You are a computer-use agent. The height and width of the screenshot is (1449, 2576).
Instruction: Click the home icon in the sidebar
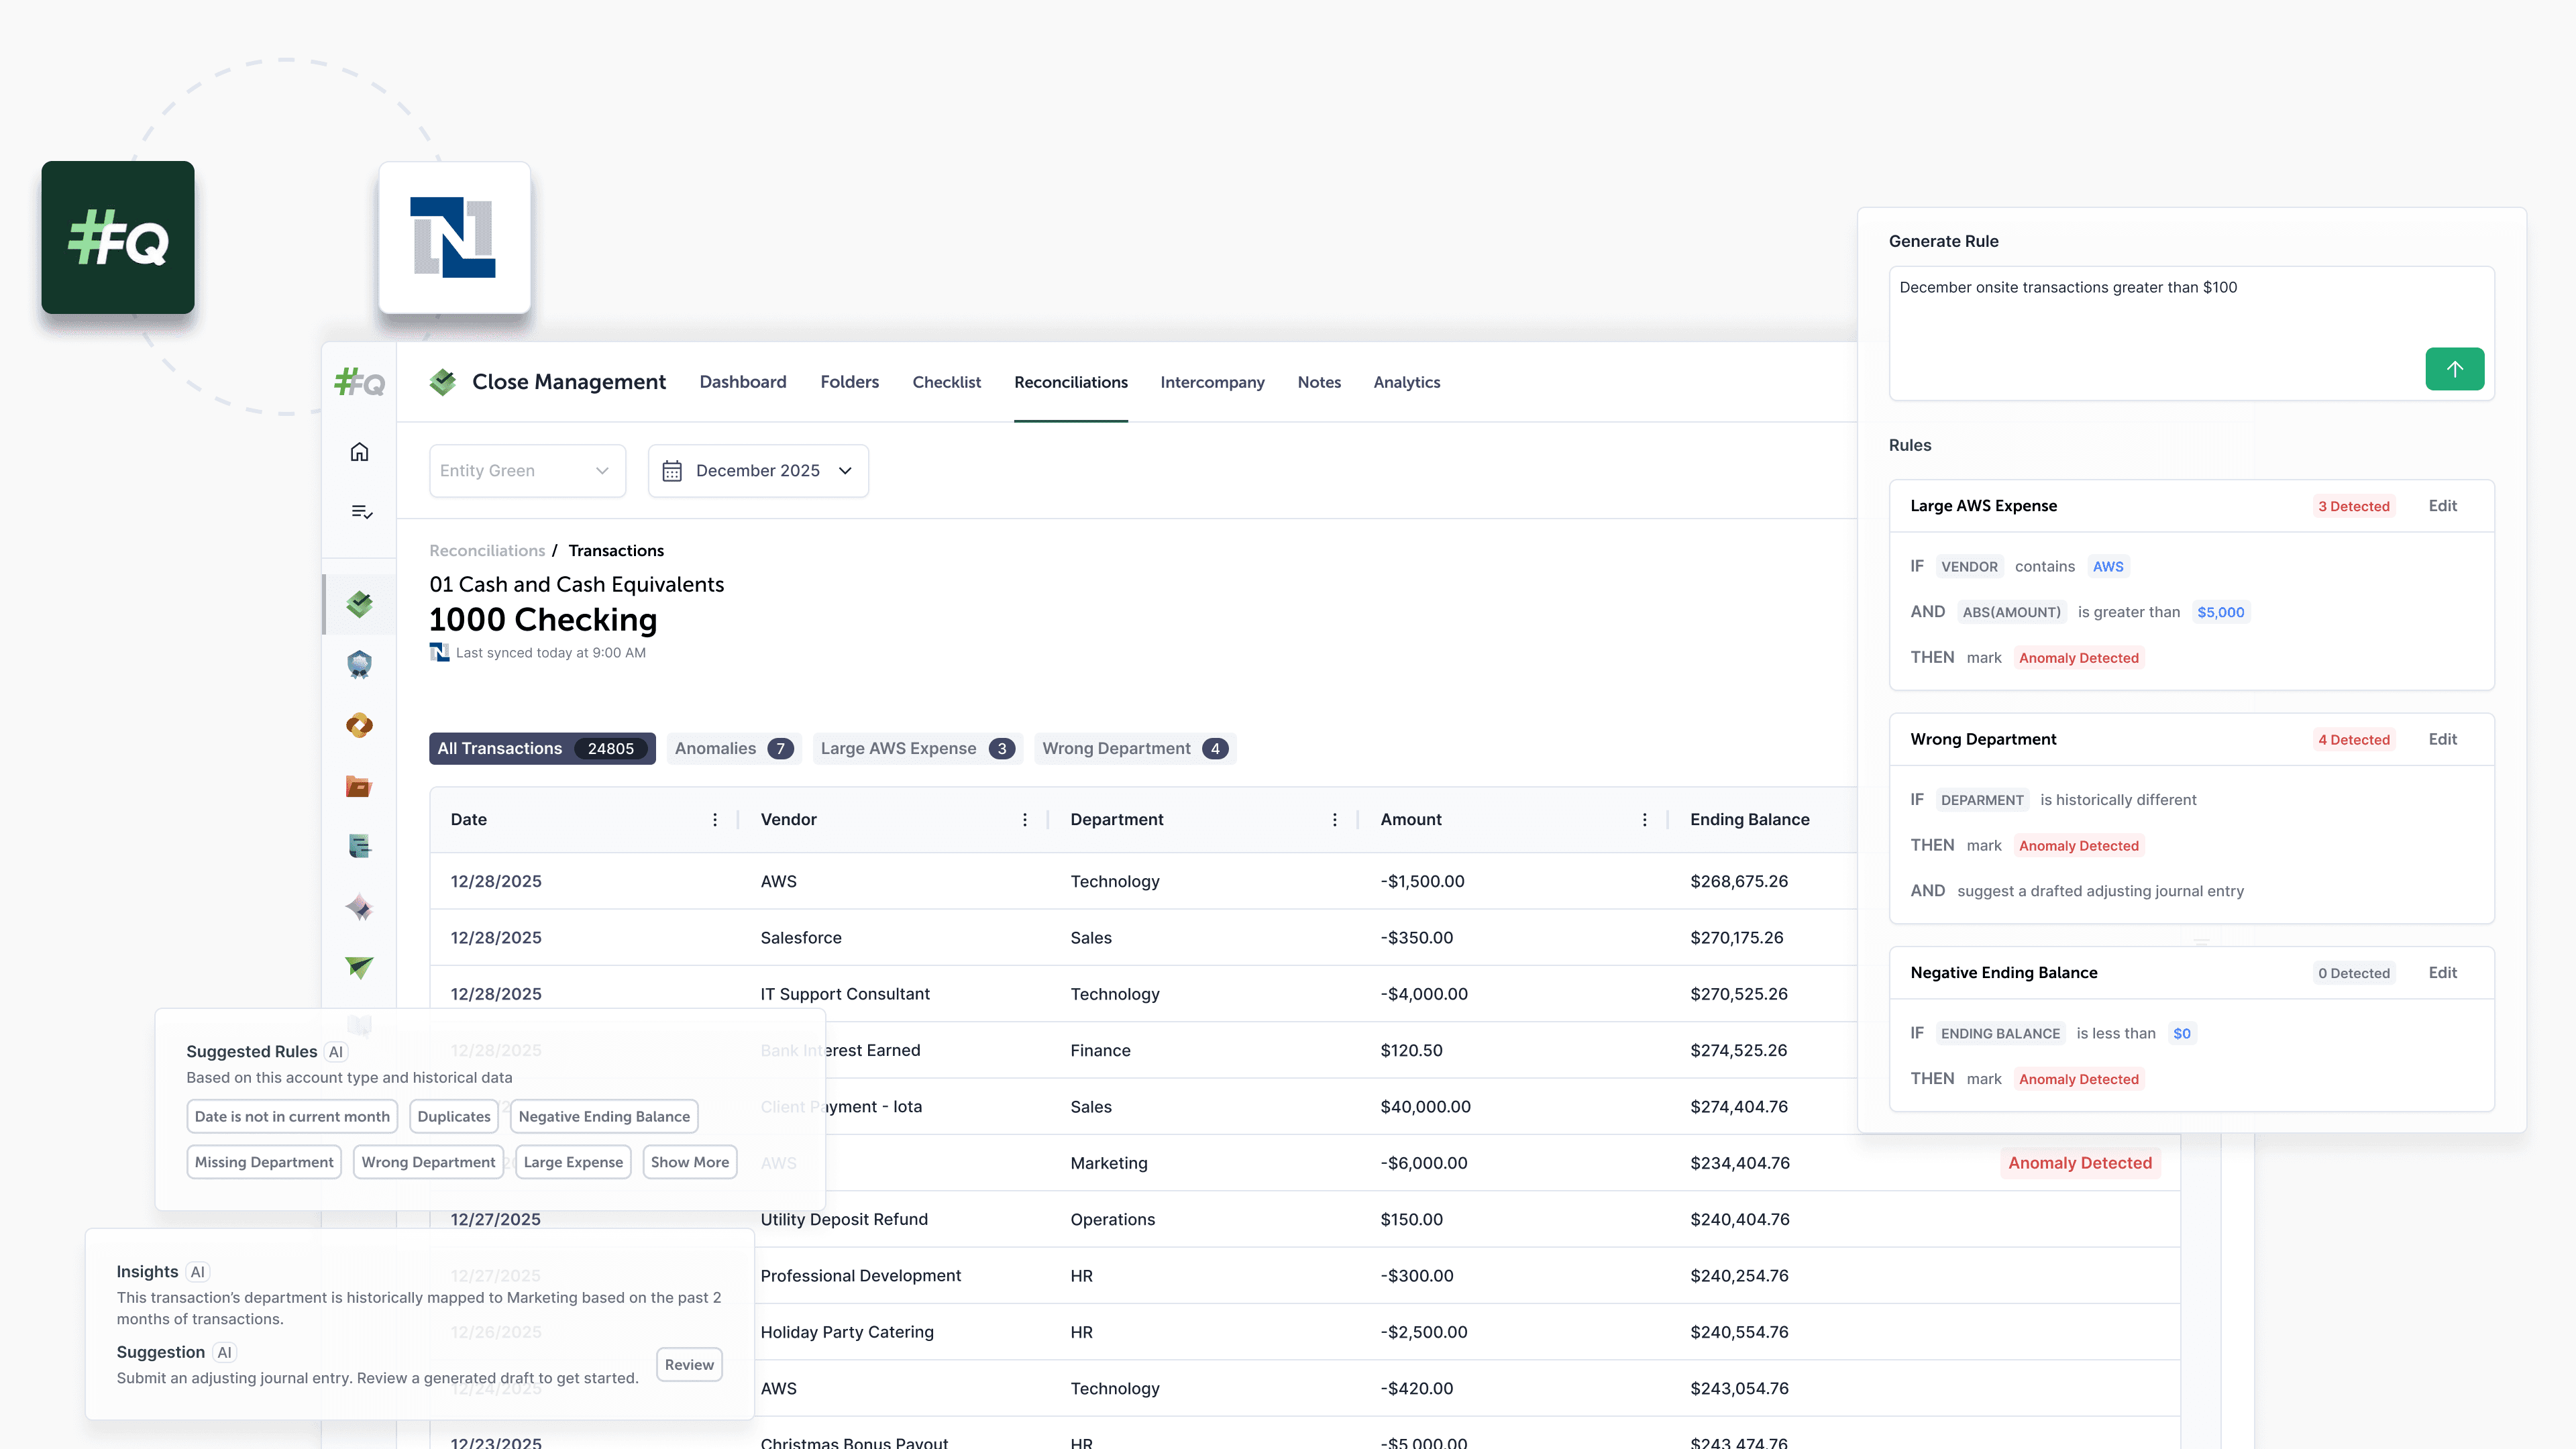[359, 452]
